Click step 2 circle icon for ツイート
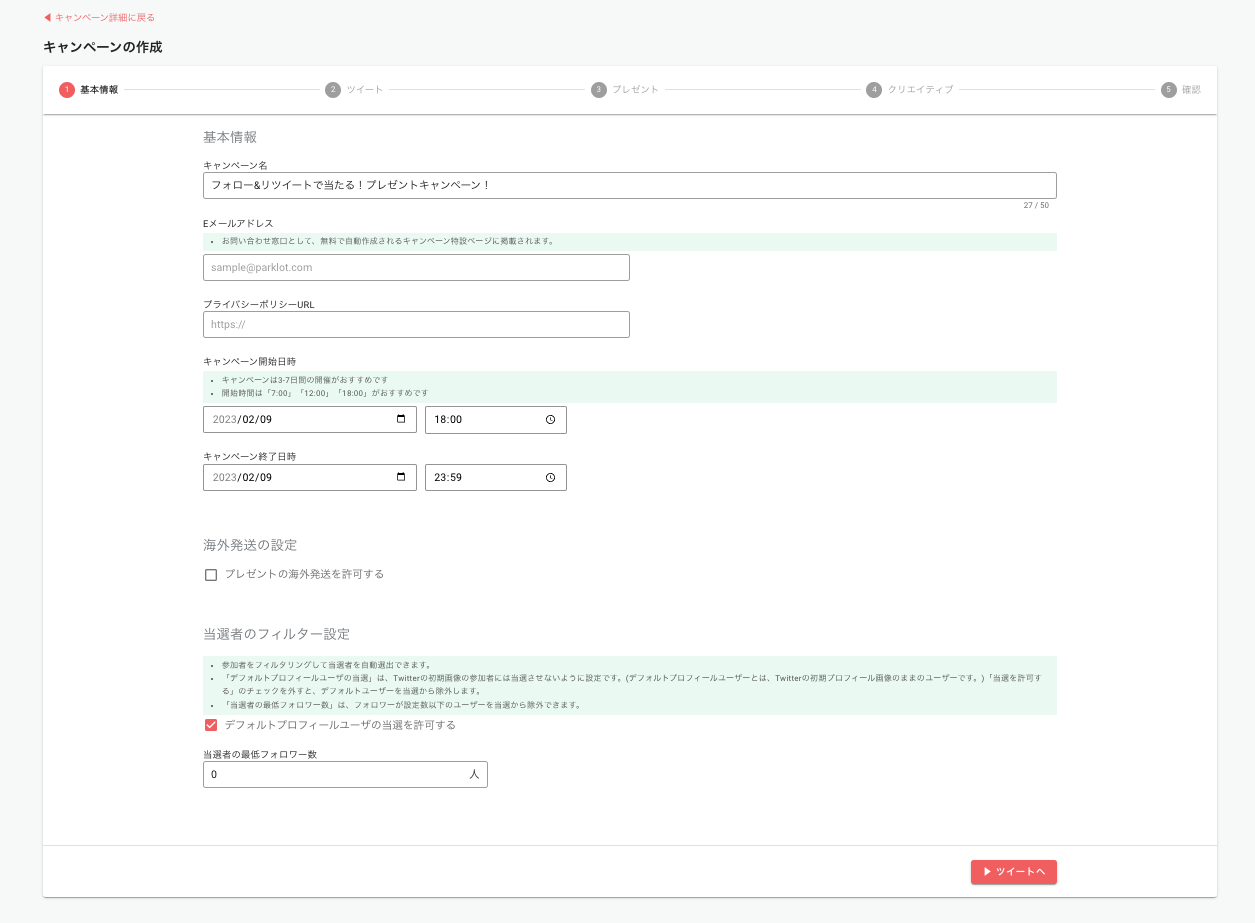Screen dimensions: 1255x923 (x=333, y=90)
